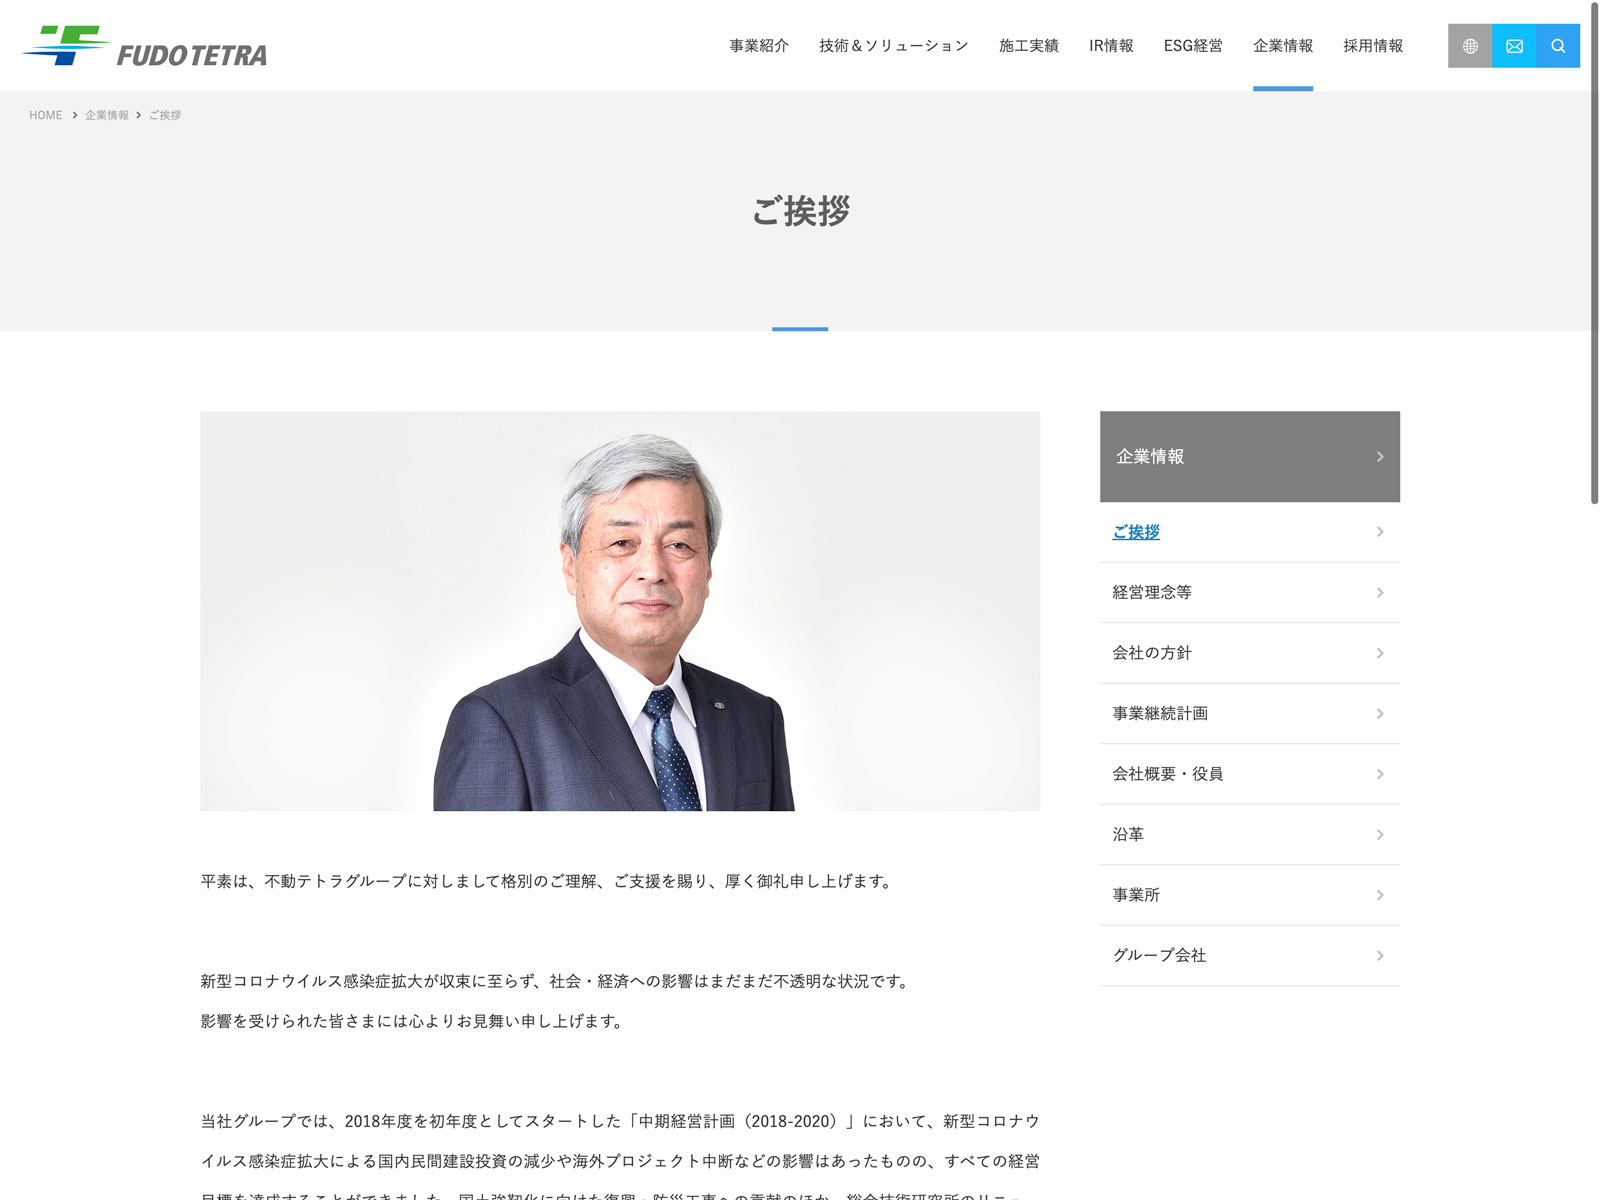Screen dimensions: 1600x1200
Task: Click the FUDO TETRA logo
Action: pyautogui.click(x=145, y=47)
